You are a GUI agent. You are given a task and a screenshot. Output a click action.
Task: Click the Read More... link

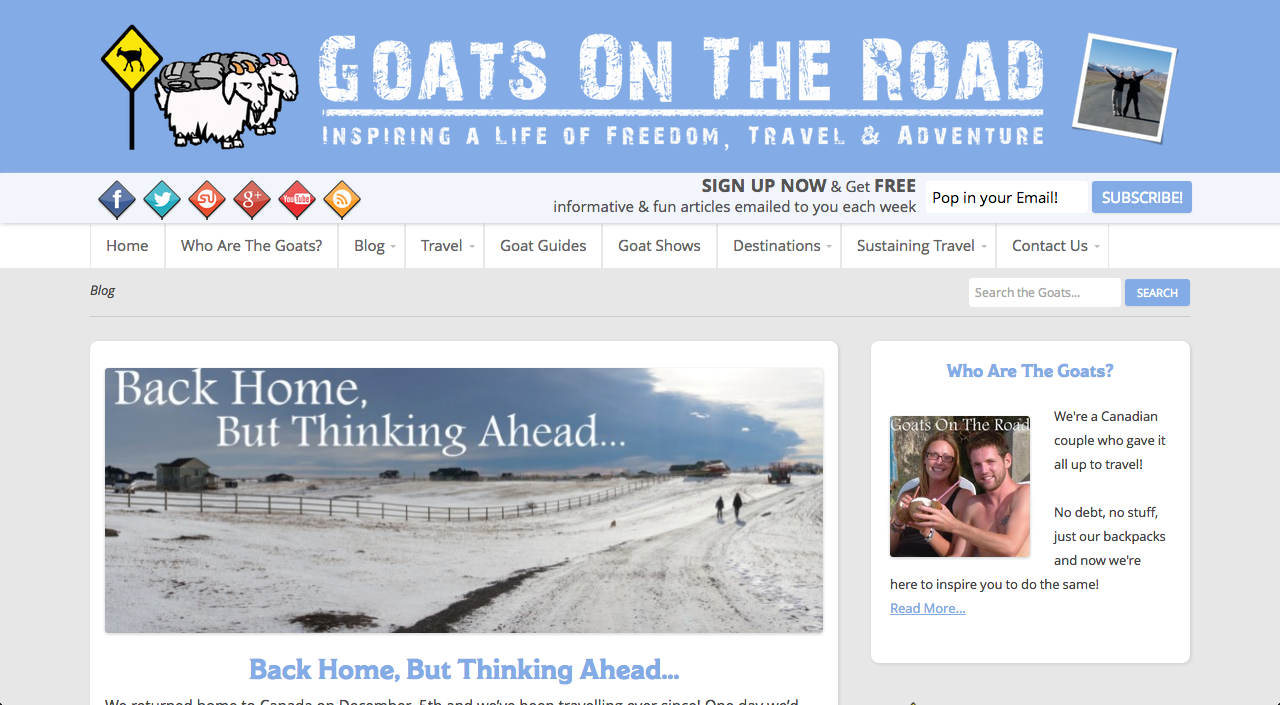tap(927, 608)
